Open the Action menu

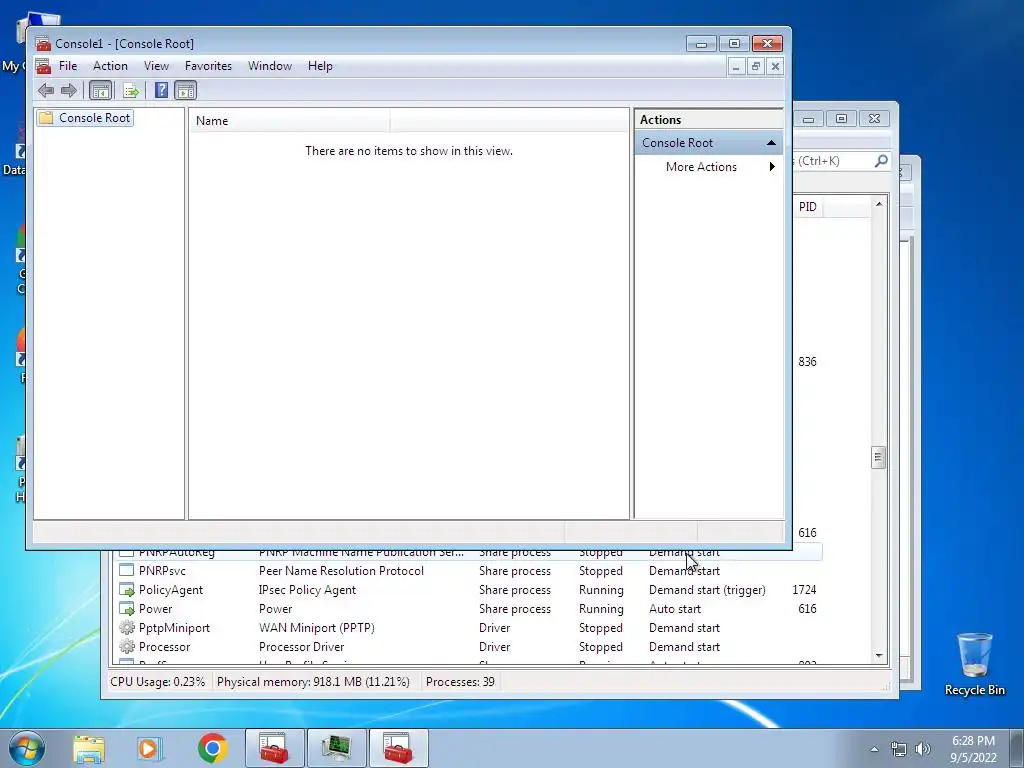(110, 66)
